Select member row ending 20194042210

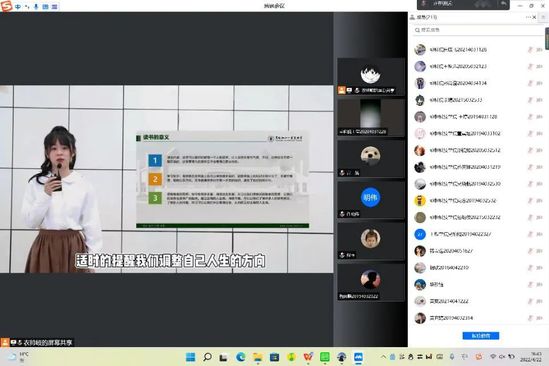tap(478, 268)
